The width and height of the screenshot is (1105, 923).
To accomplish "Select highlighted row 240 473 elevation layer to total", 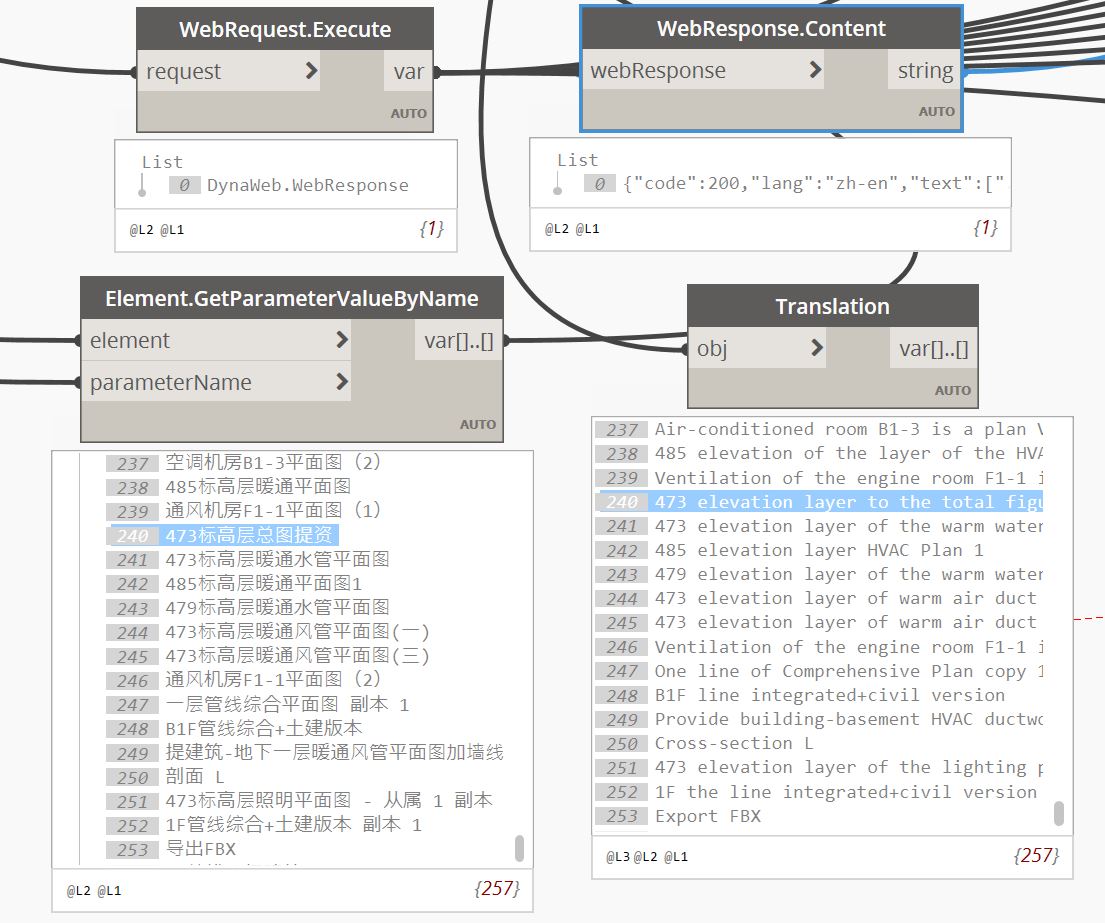I will (x=822, y=502).
